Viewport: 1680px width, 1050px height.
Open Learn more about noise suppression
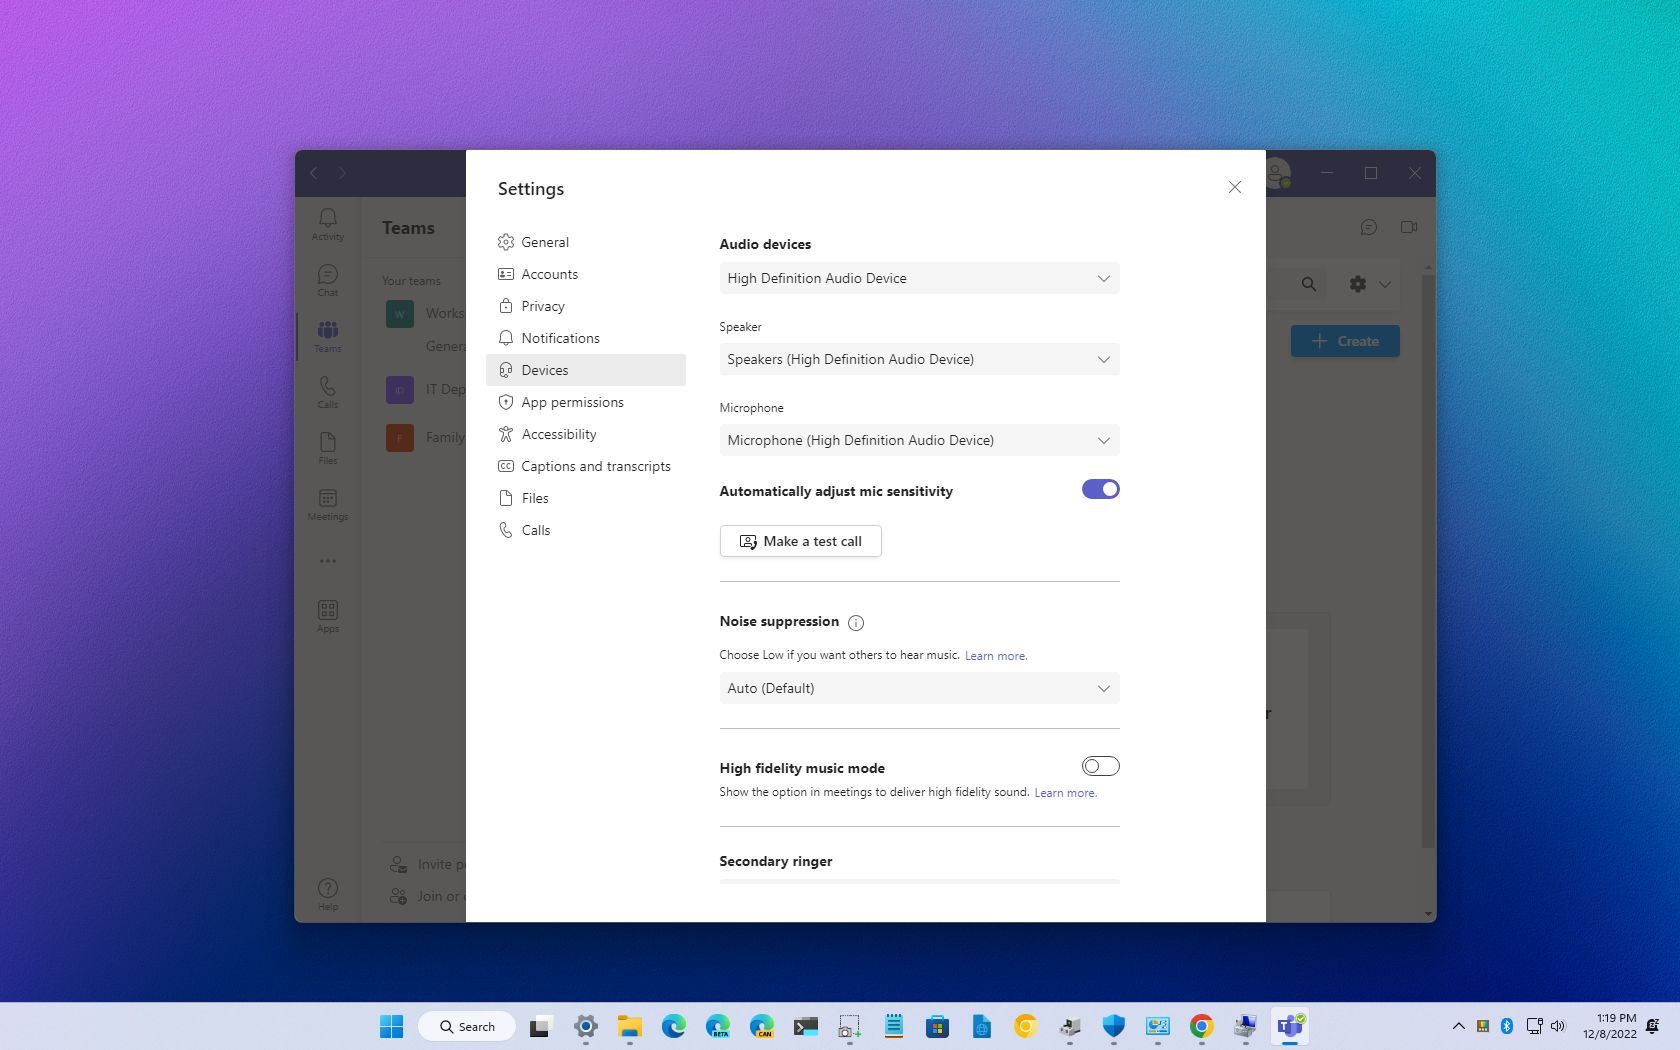[995, 655]
